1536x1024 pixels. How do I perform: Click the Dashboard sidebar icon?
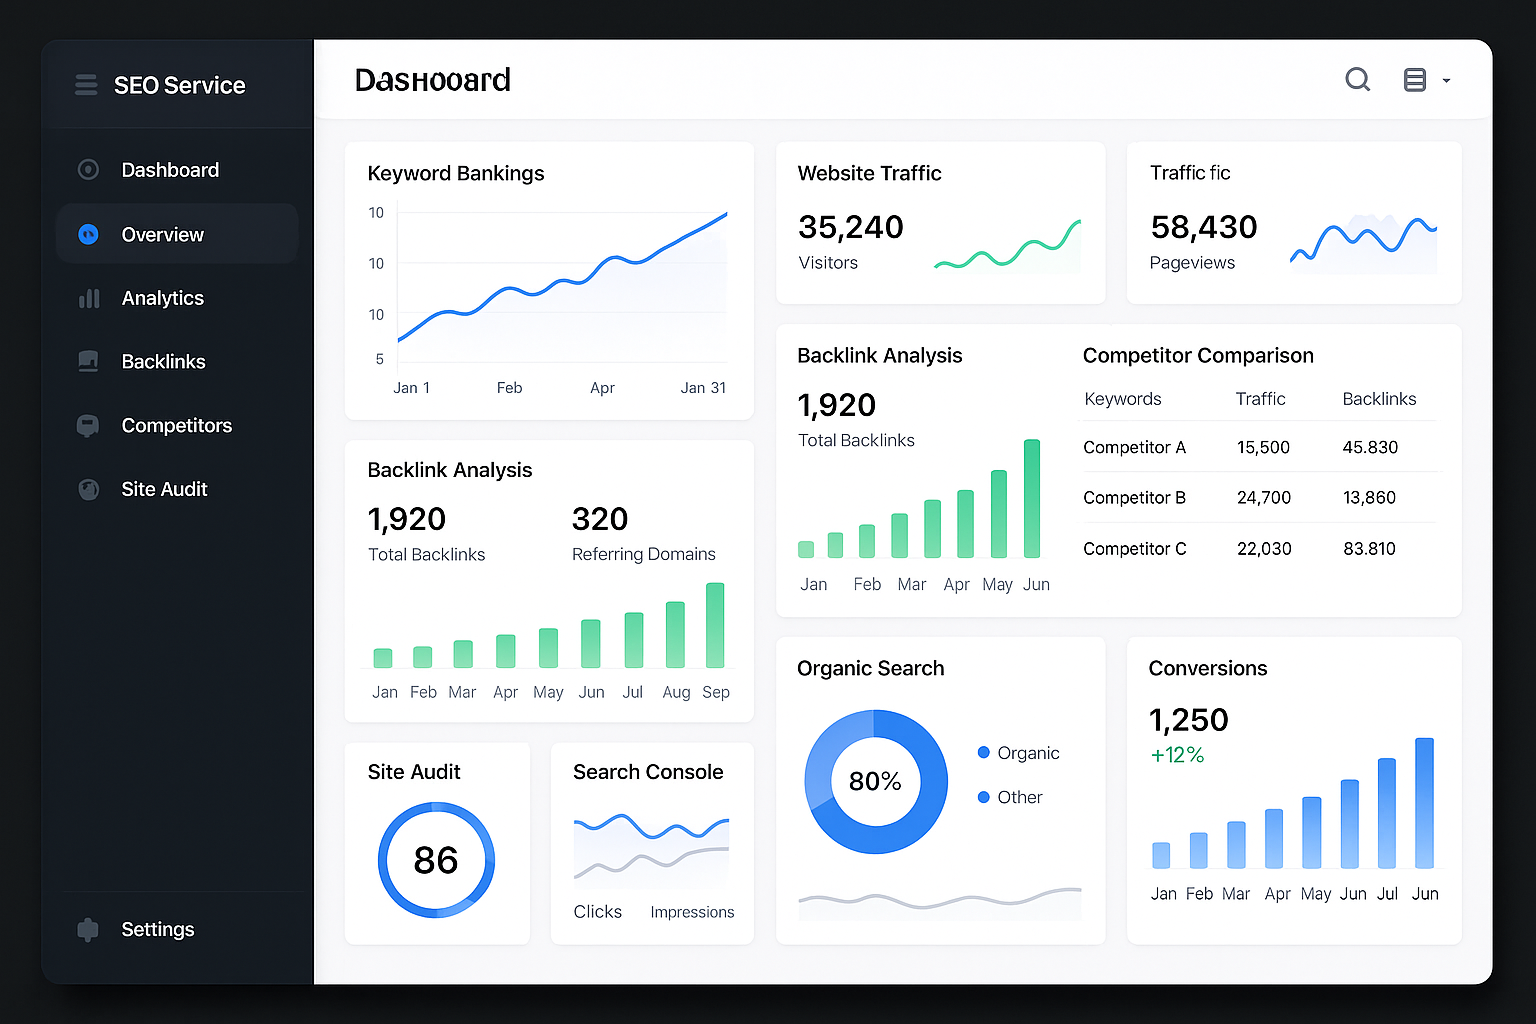pos(88,170)
